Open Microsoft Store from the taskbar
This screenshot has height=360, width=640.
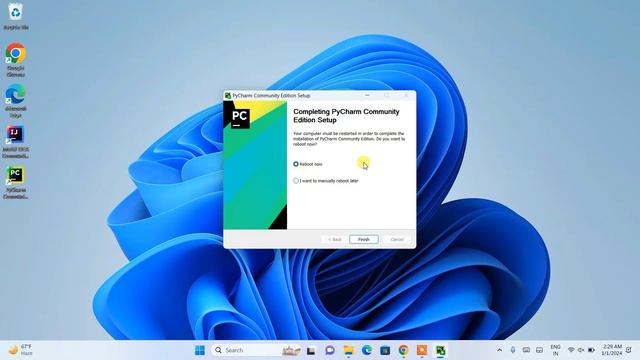pos(385,350)
